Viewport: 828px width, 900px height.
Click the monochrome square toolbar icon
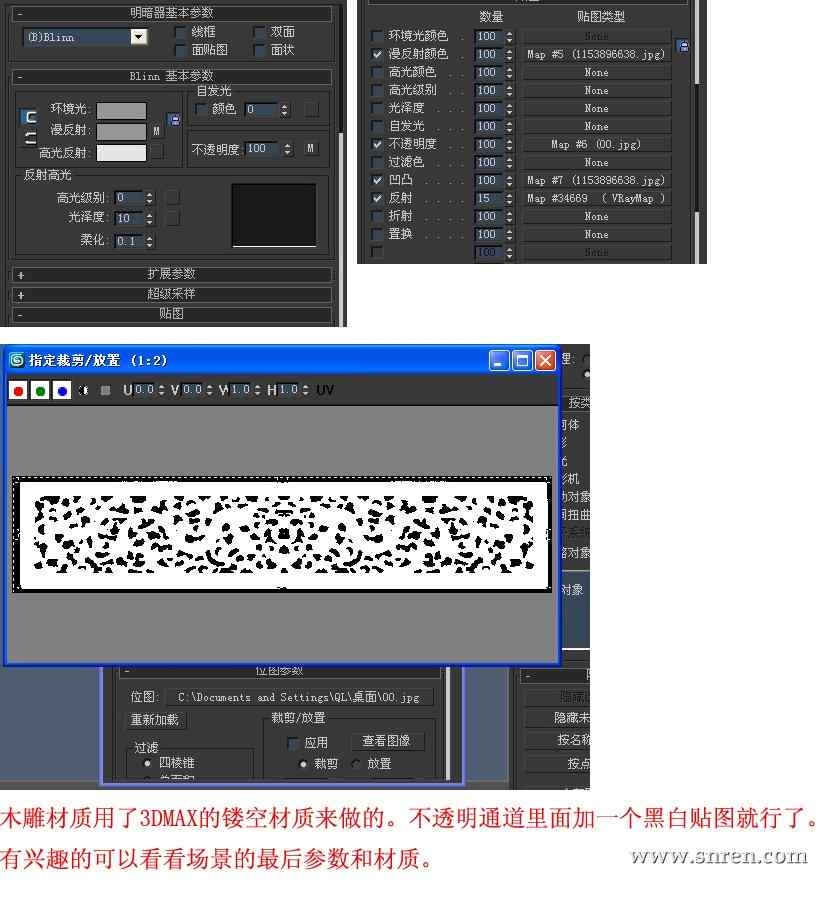[106, 390]
